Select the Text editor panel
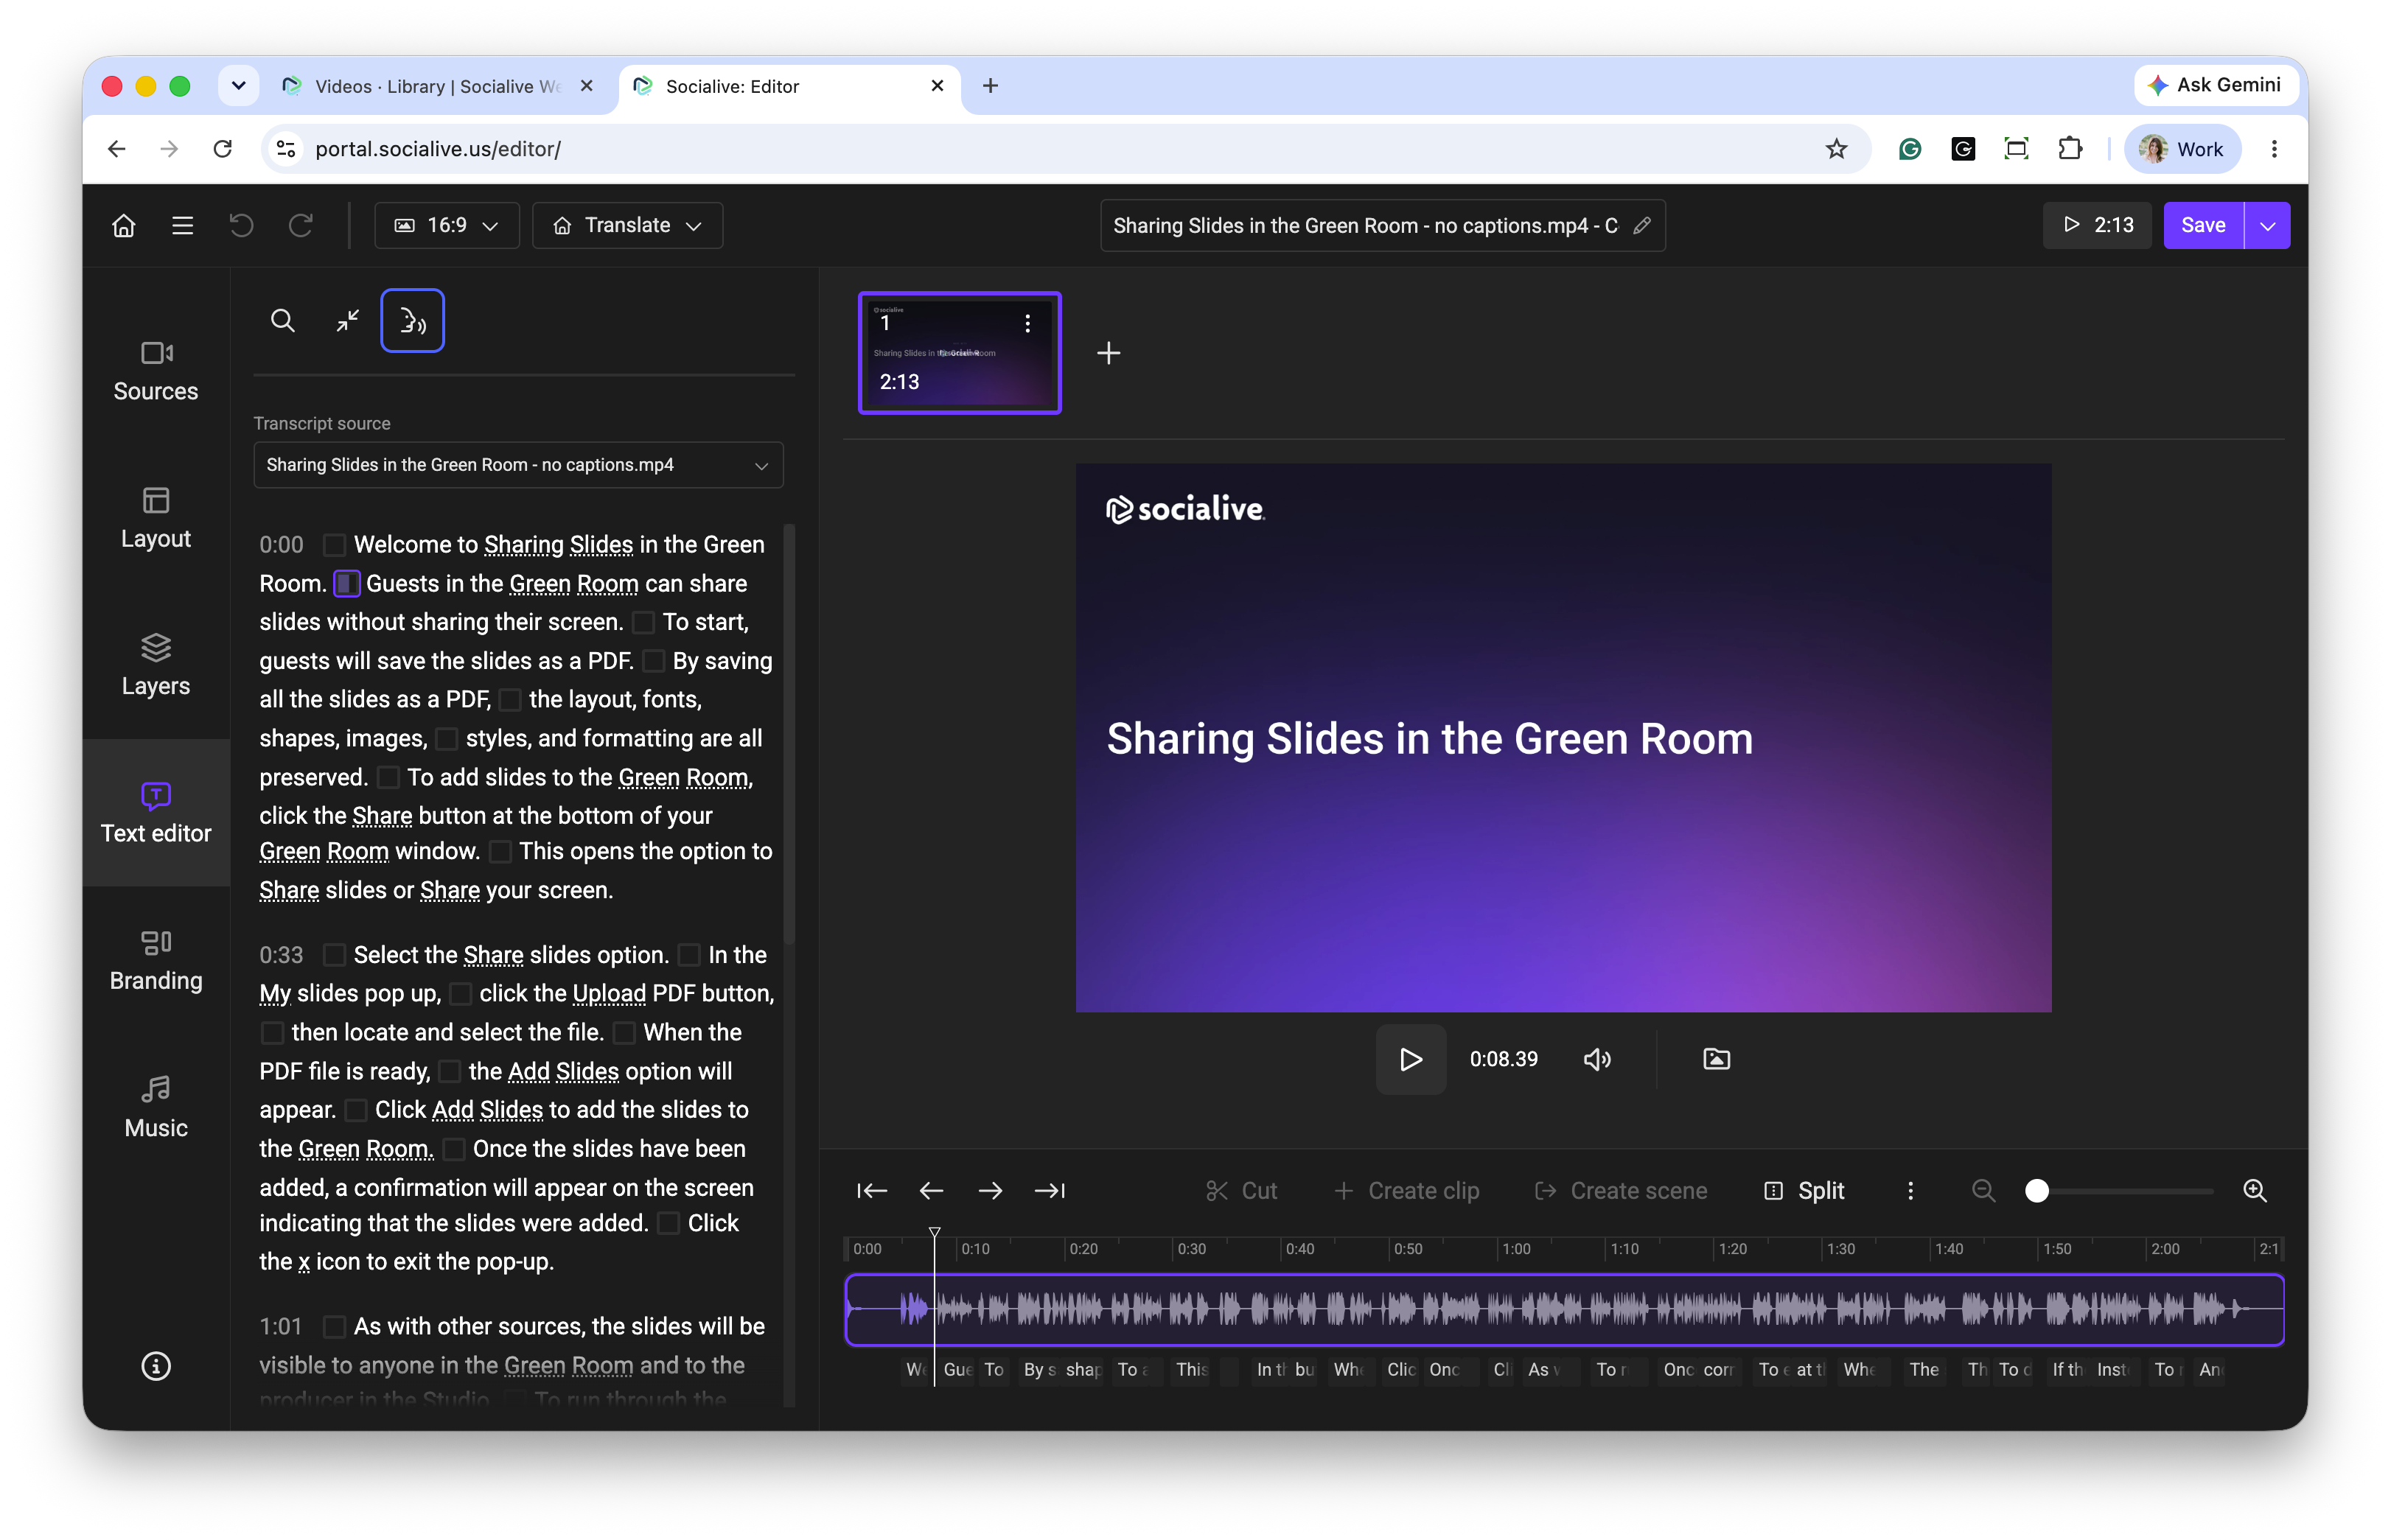 pyautogui.click(x=156, y=813)
